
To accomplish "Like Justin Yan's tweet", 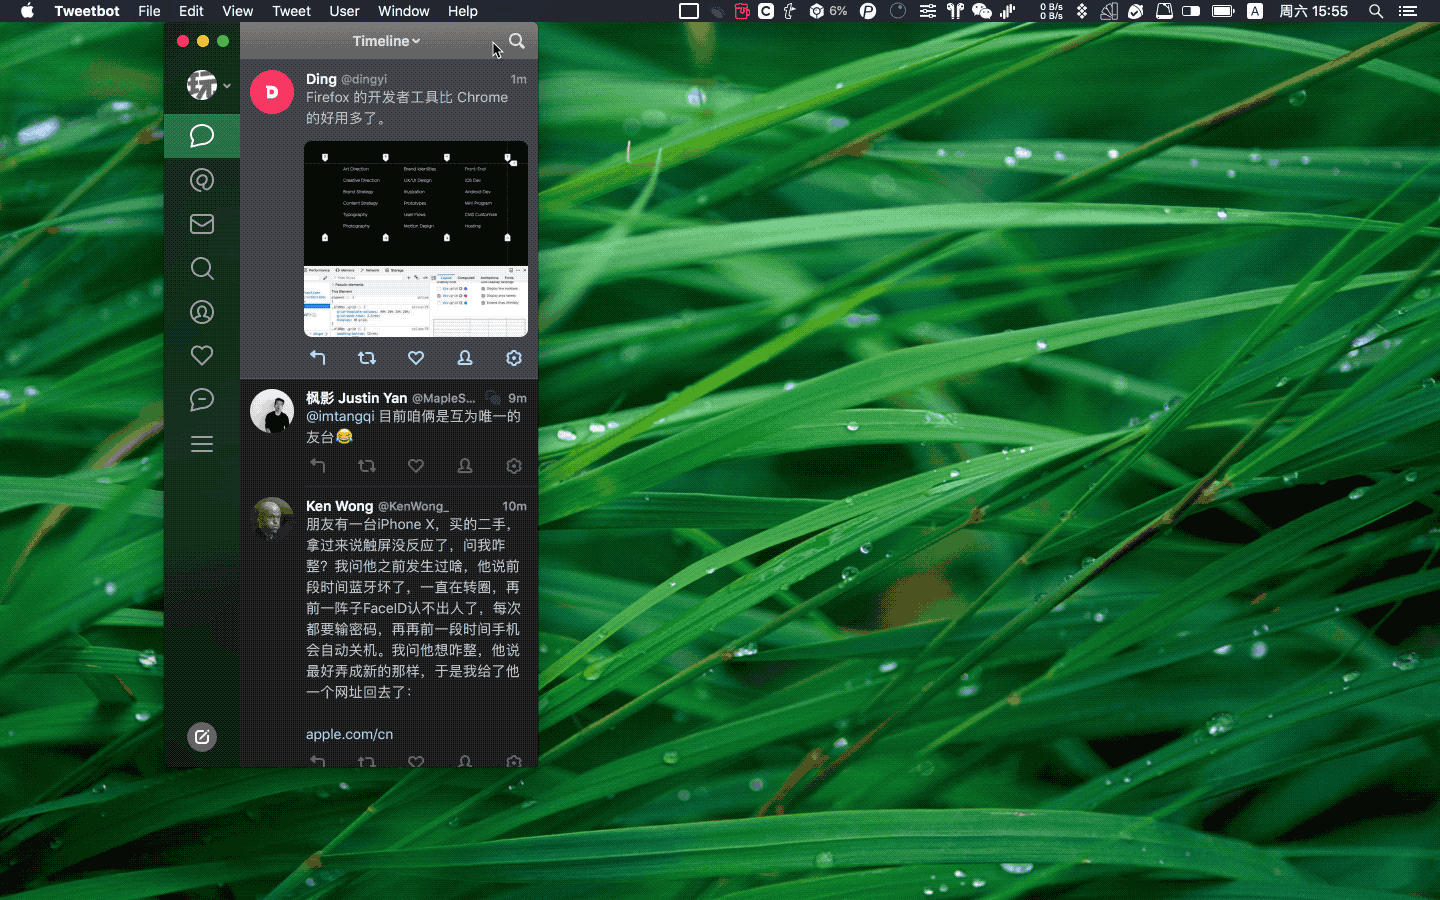I will (x=416, y=466).
